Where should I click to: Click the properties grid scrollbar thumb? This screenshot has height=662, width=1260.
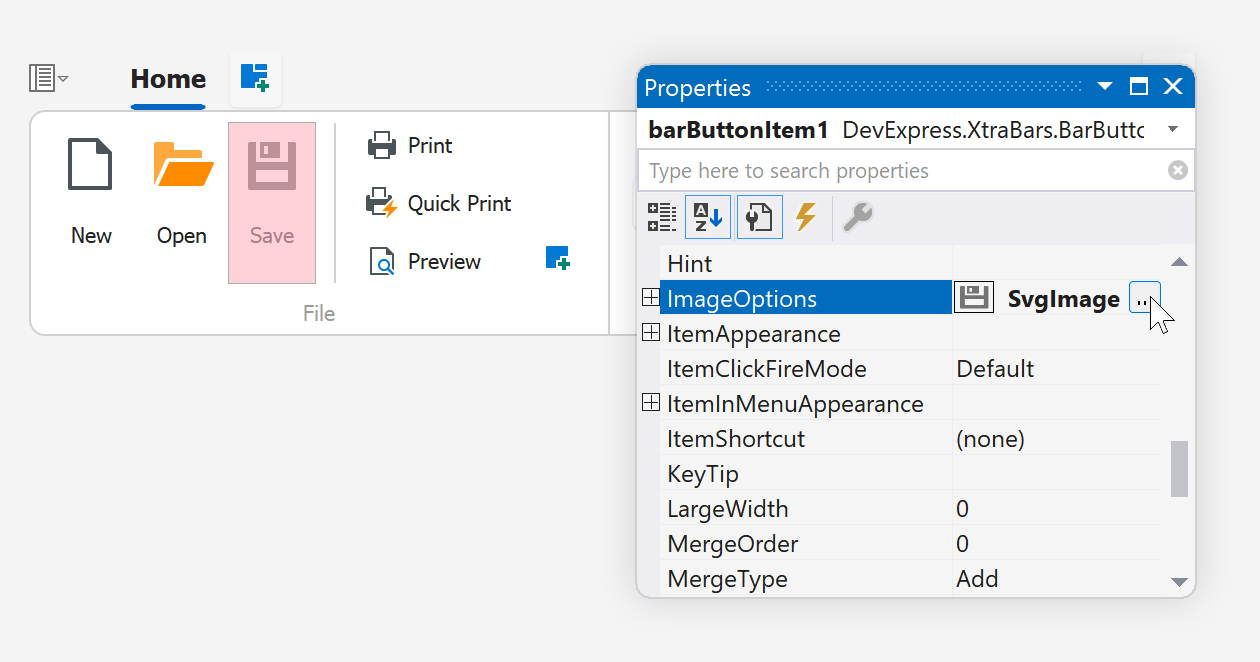1179,469
